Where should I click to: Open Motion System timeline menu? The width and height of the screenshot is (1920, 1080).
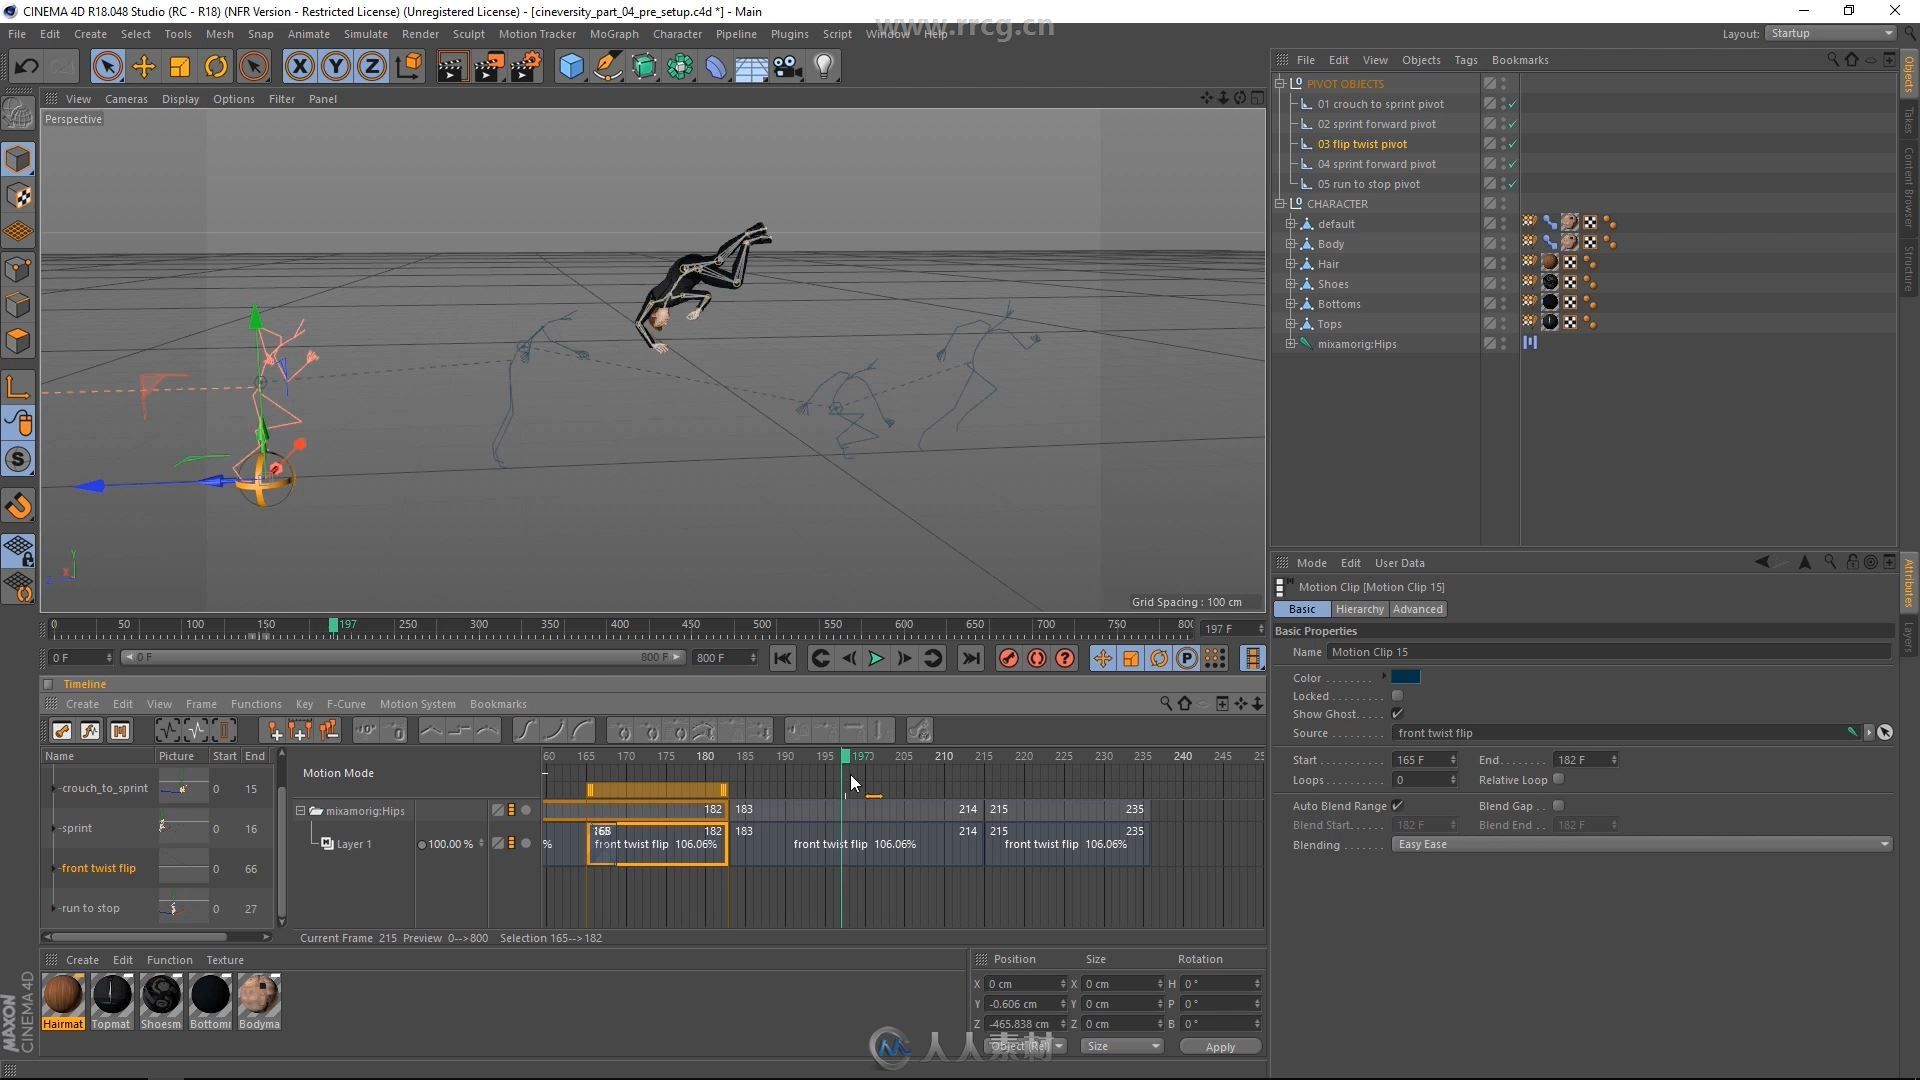pos(417,704)
